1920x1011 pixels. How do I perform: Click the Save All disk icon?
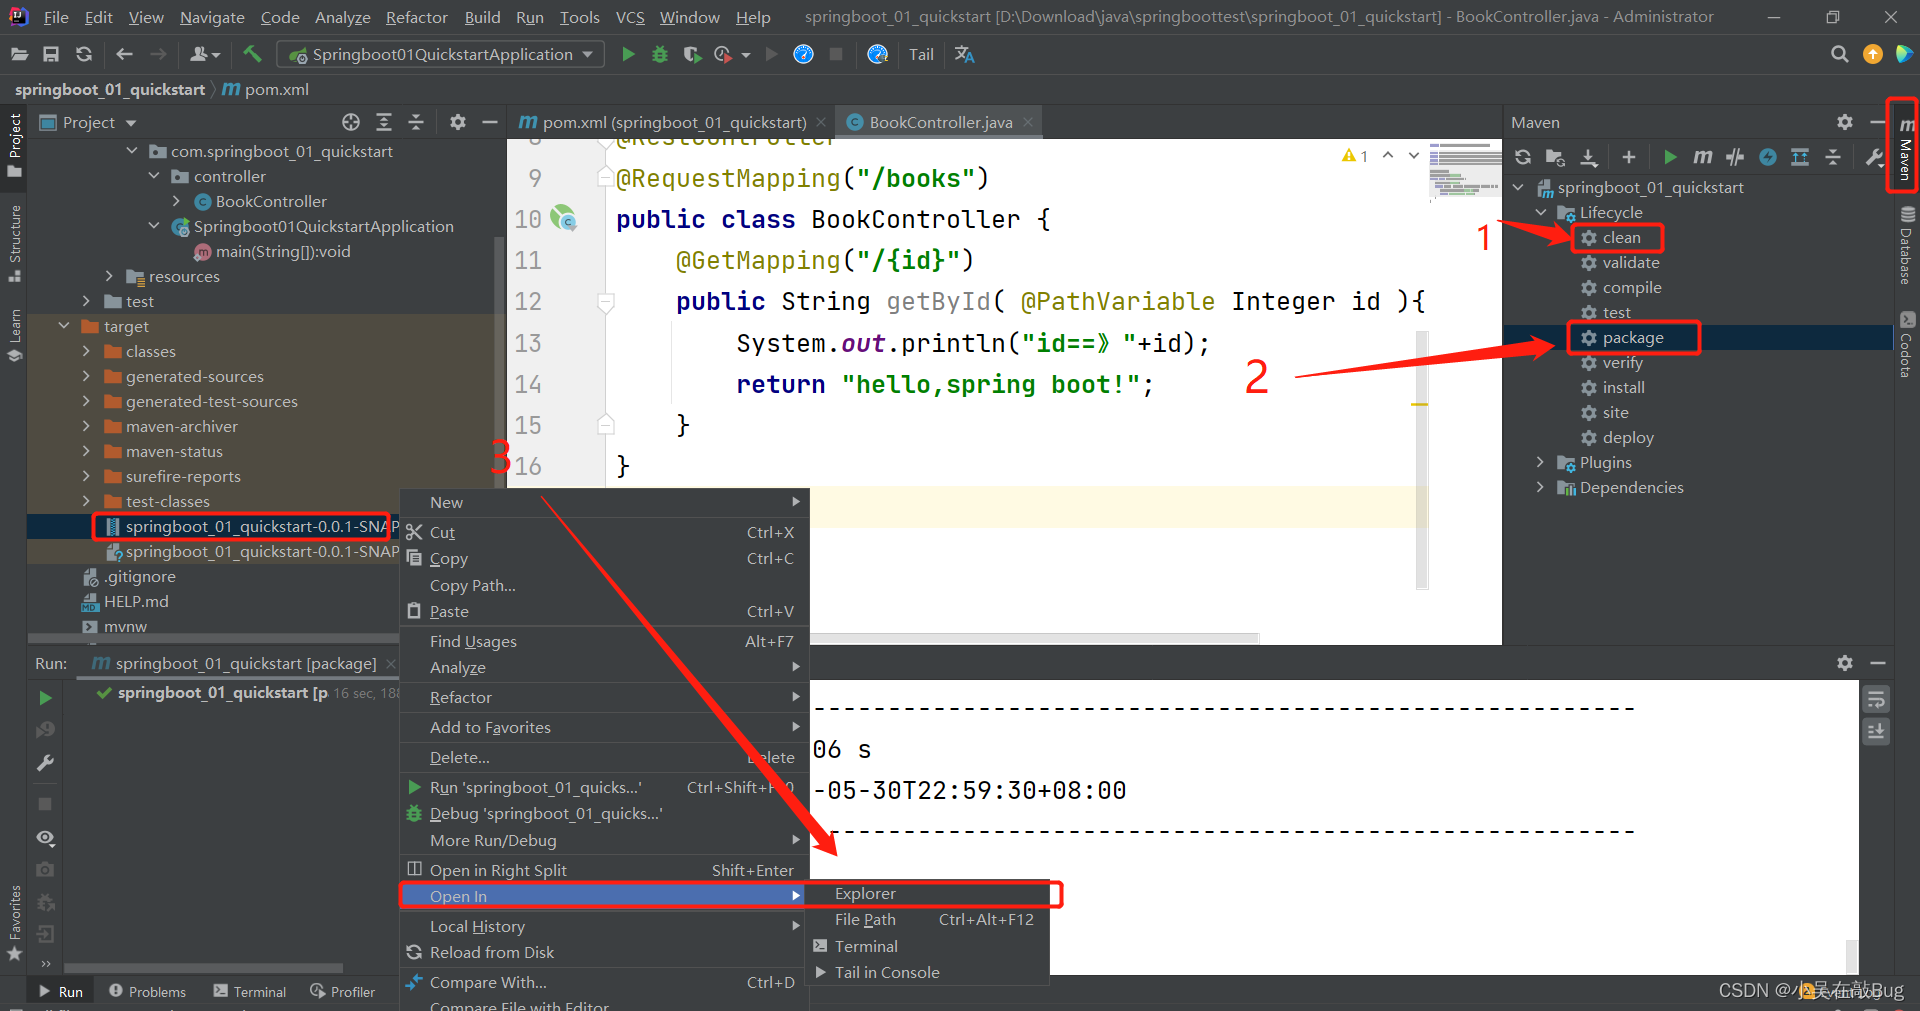point(51,54)
